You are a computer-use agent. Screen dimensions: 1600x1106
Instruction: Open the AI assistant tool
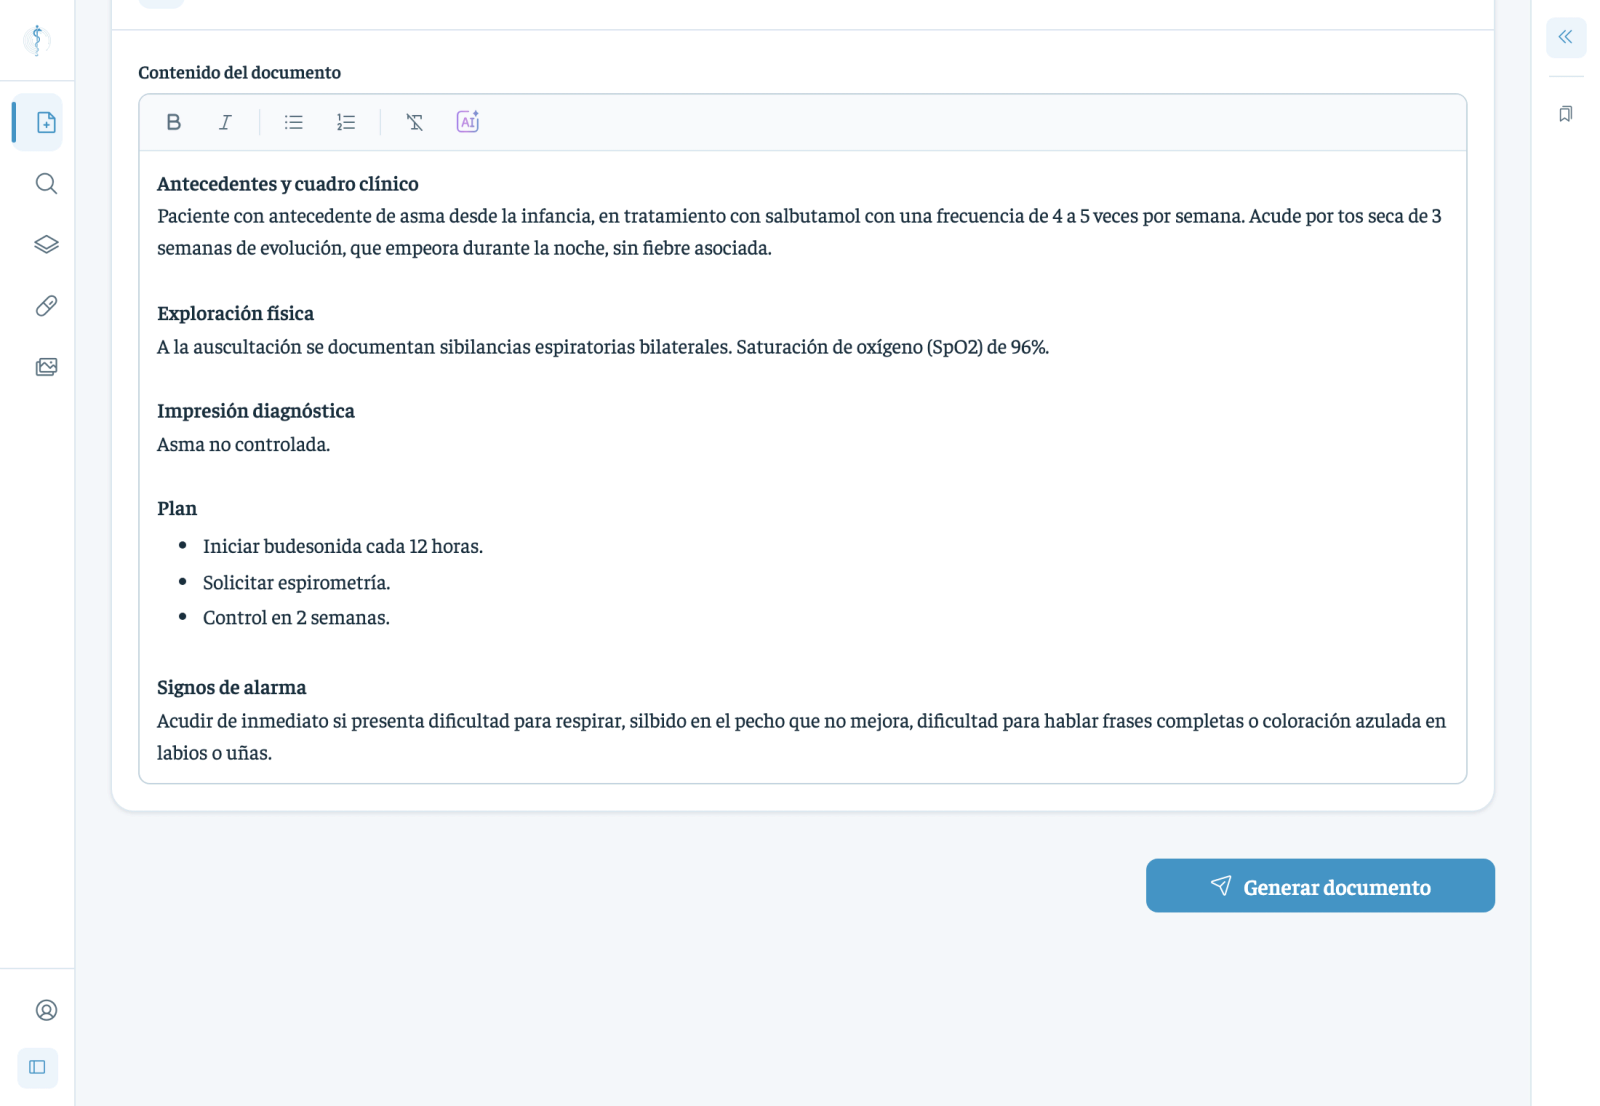coord(467,122)
